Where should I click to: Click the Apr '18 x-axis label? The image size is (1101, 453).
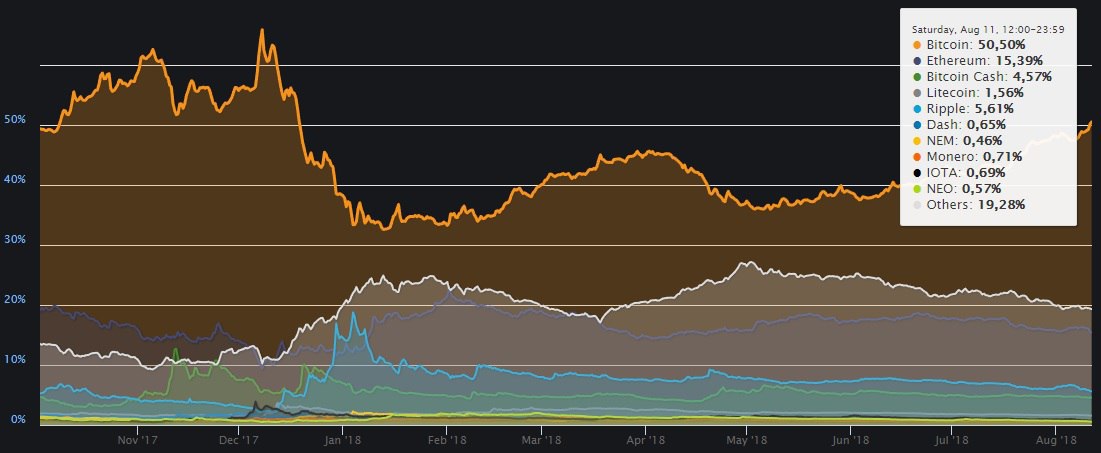645,440
